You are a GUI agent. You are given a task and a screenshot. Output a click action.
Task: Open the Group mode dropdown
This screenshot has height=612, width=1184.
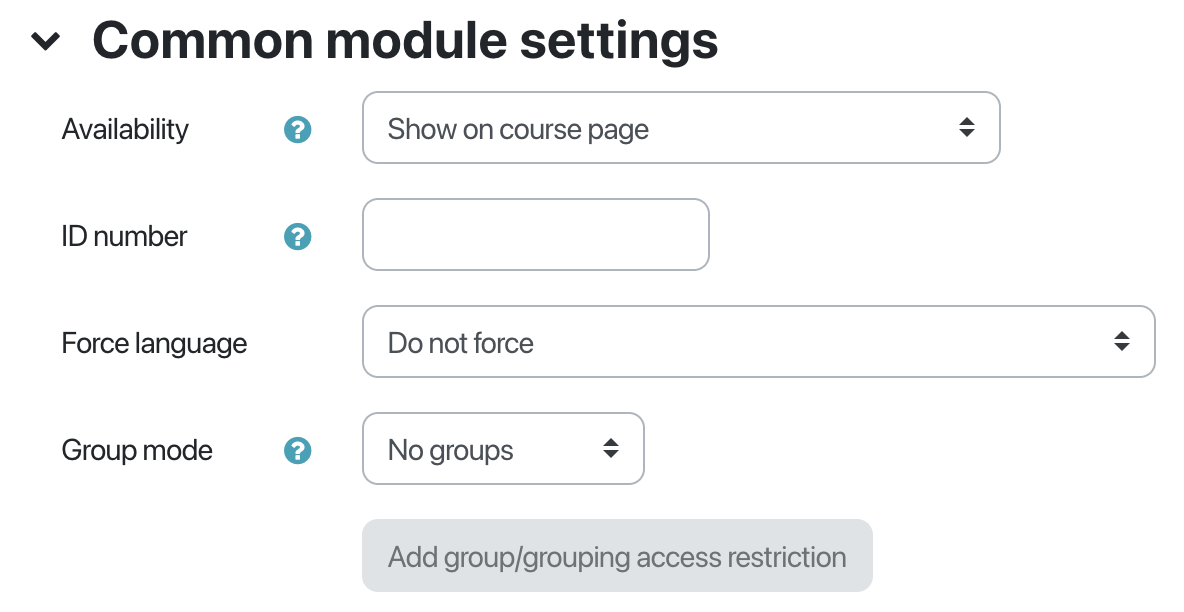(x=502, y=449)
